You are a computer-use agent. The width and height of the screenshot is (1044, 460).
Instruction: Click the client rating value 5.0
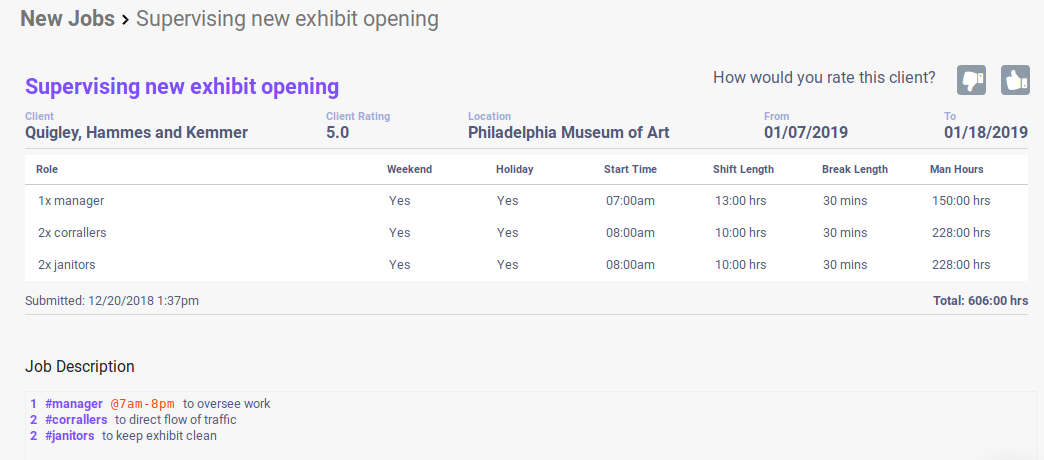coord(337,132)
